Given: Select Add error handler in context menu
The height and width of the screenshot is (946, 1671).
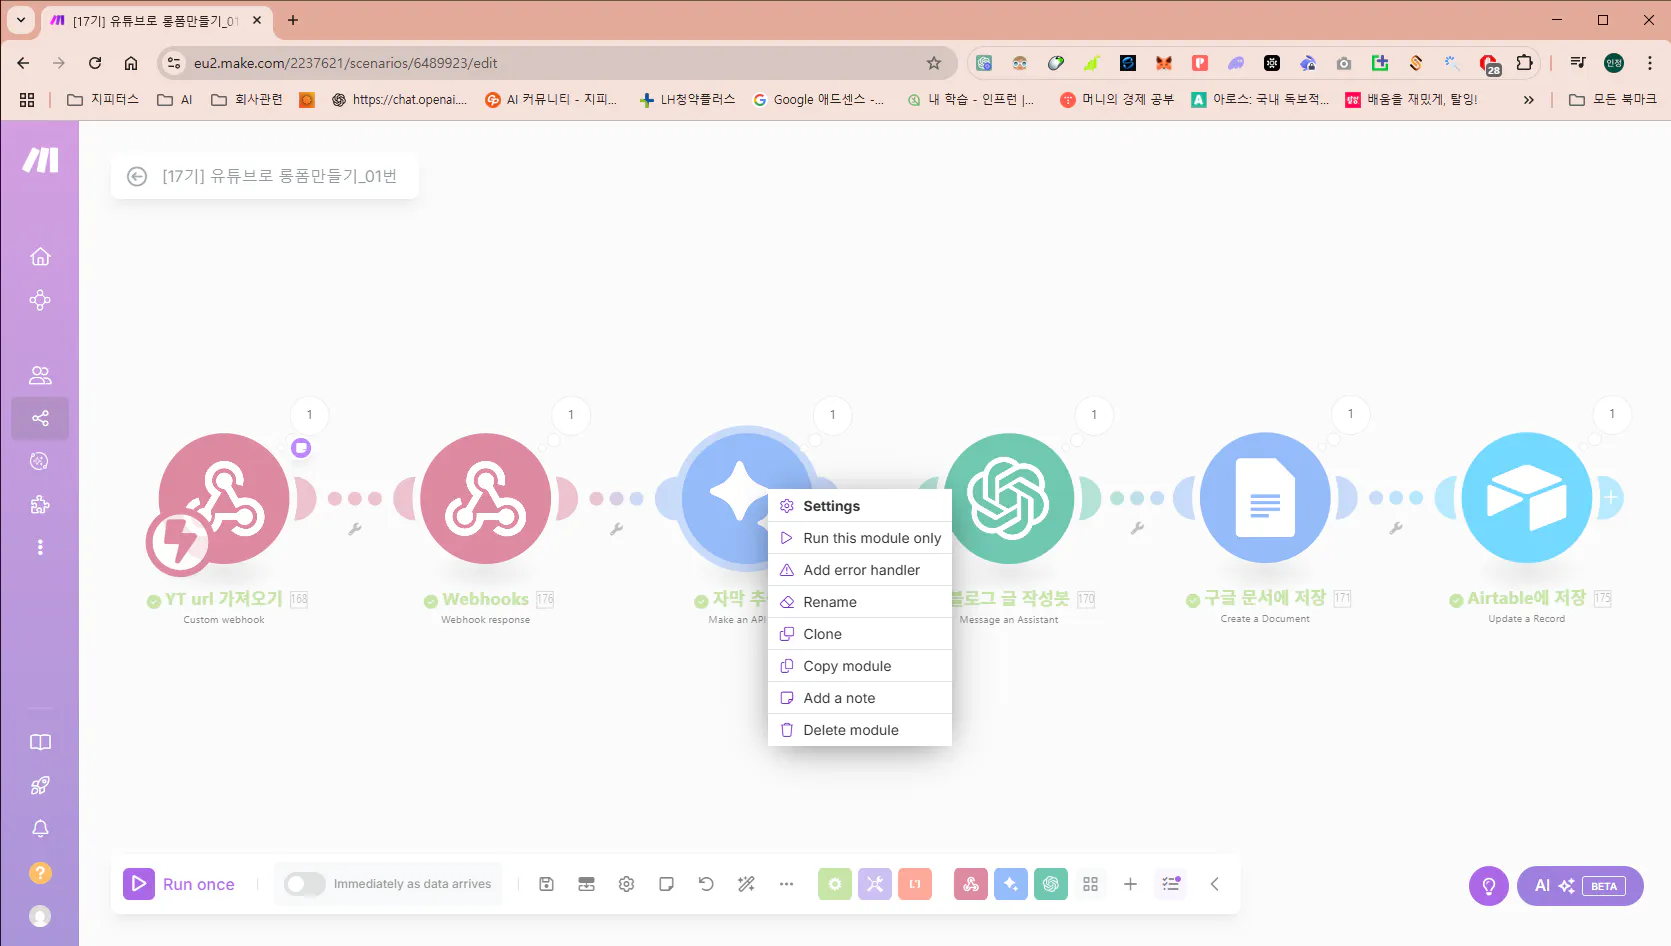Looking at the screenshot, I should [x=859, y=570].
